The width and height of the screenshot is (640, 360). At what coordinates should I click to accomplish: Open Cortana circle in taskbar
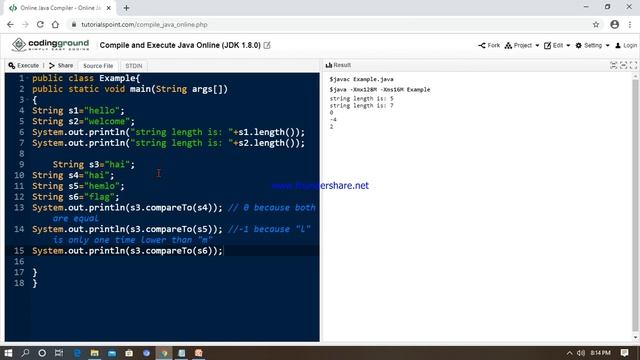[42, 353]
